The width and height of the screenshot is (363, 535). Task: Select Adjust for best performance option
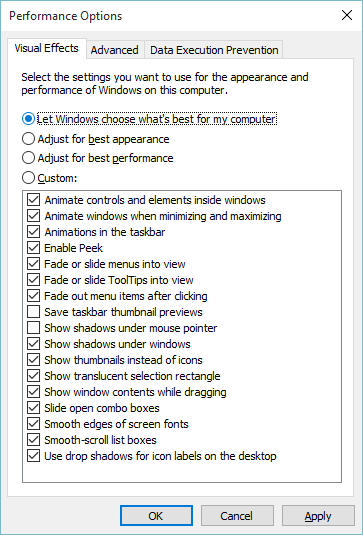click(28, 158)
